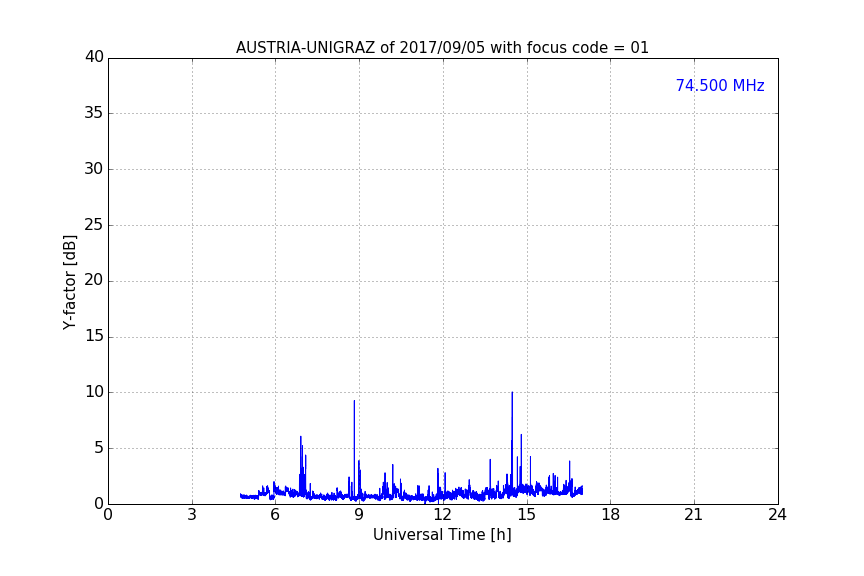Click the x-axis tick label '21'

pos(694,515)
